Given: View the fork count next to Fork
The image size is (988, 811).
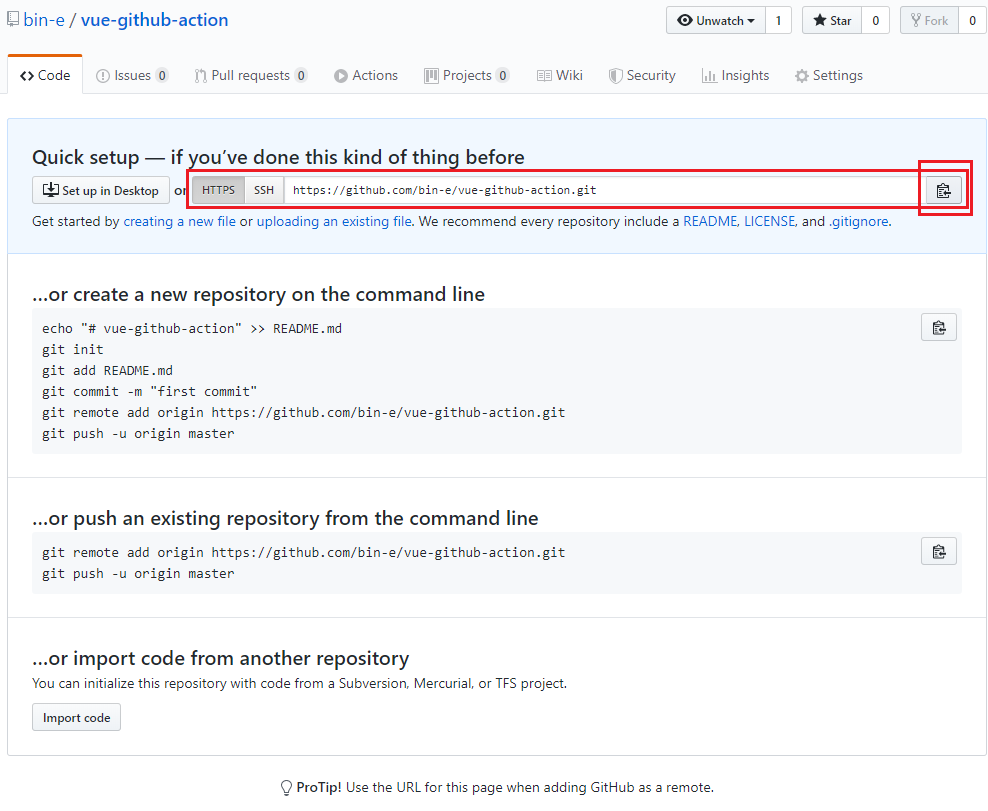Looking at the screenshot, I should [972, 20].
